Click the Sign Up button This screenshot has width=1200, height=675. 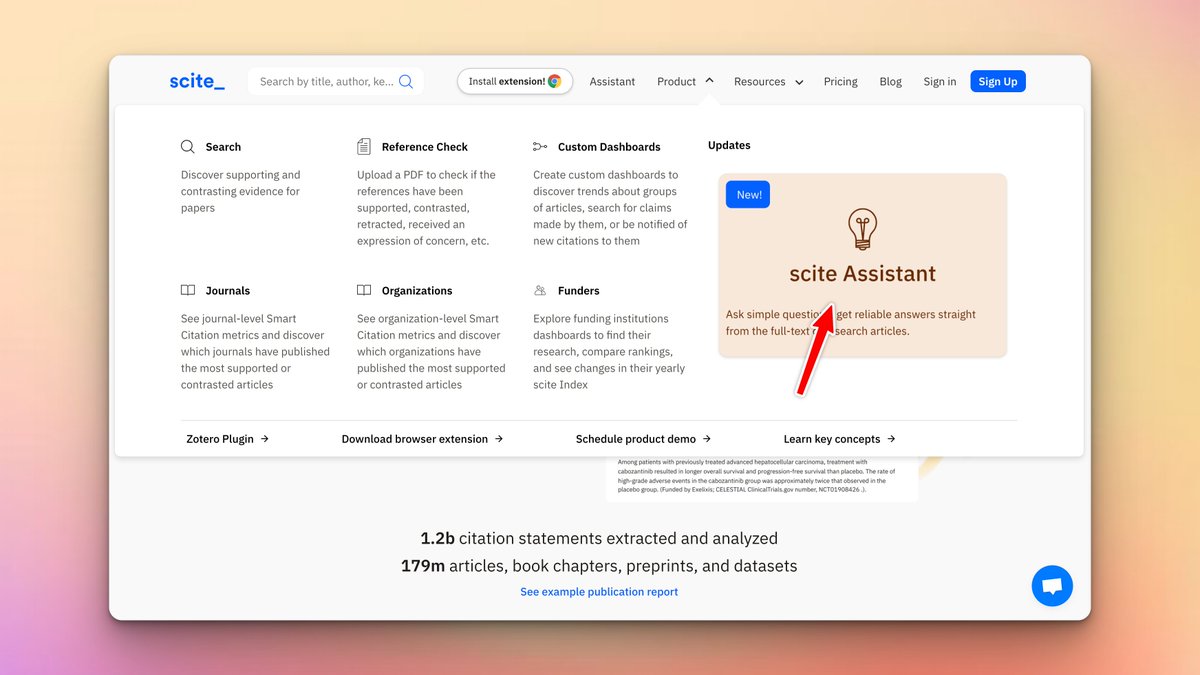tap(998, 82)
